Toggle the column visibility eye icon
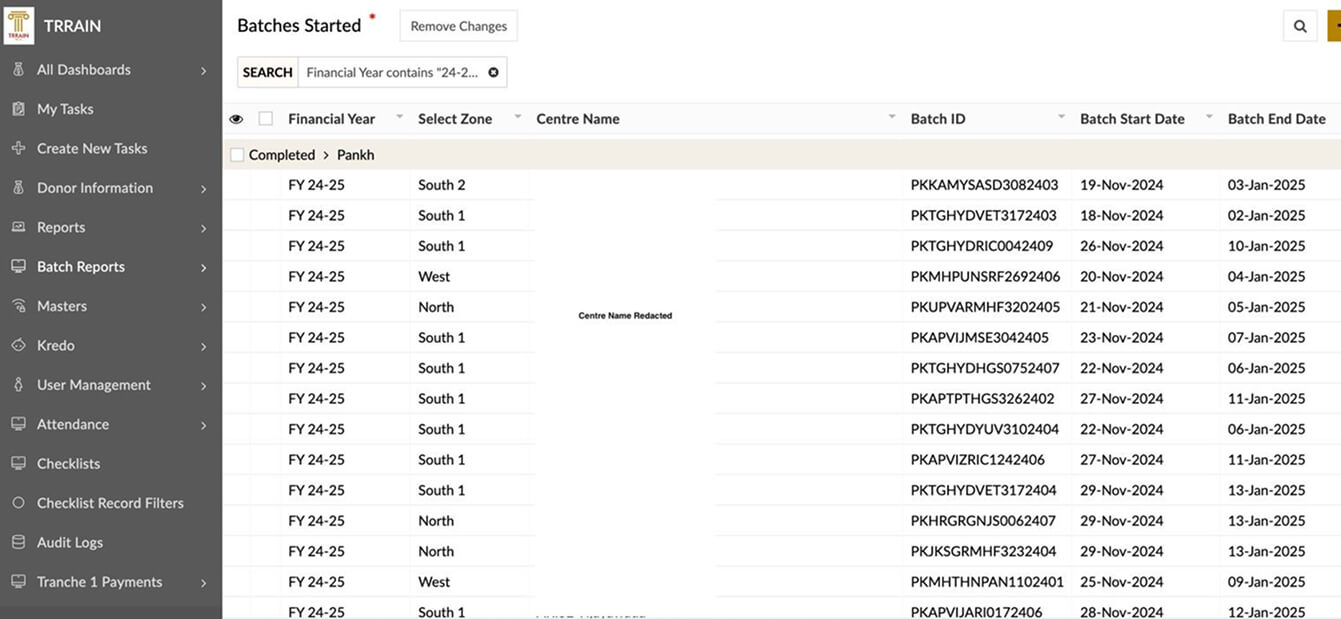 point(236,119)
